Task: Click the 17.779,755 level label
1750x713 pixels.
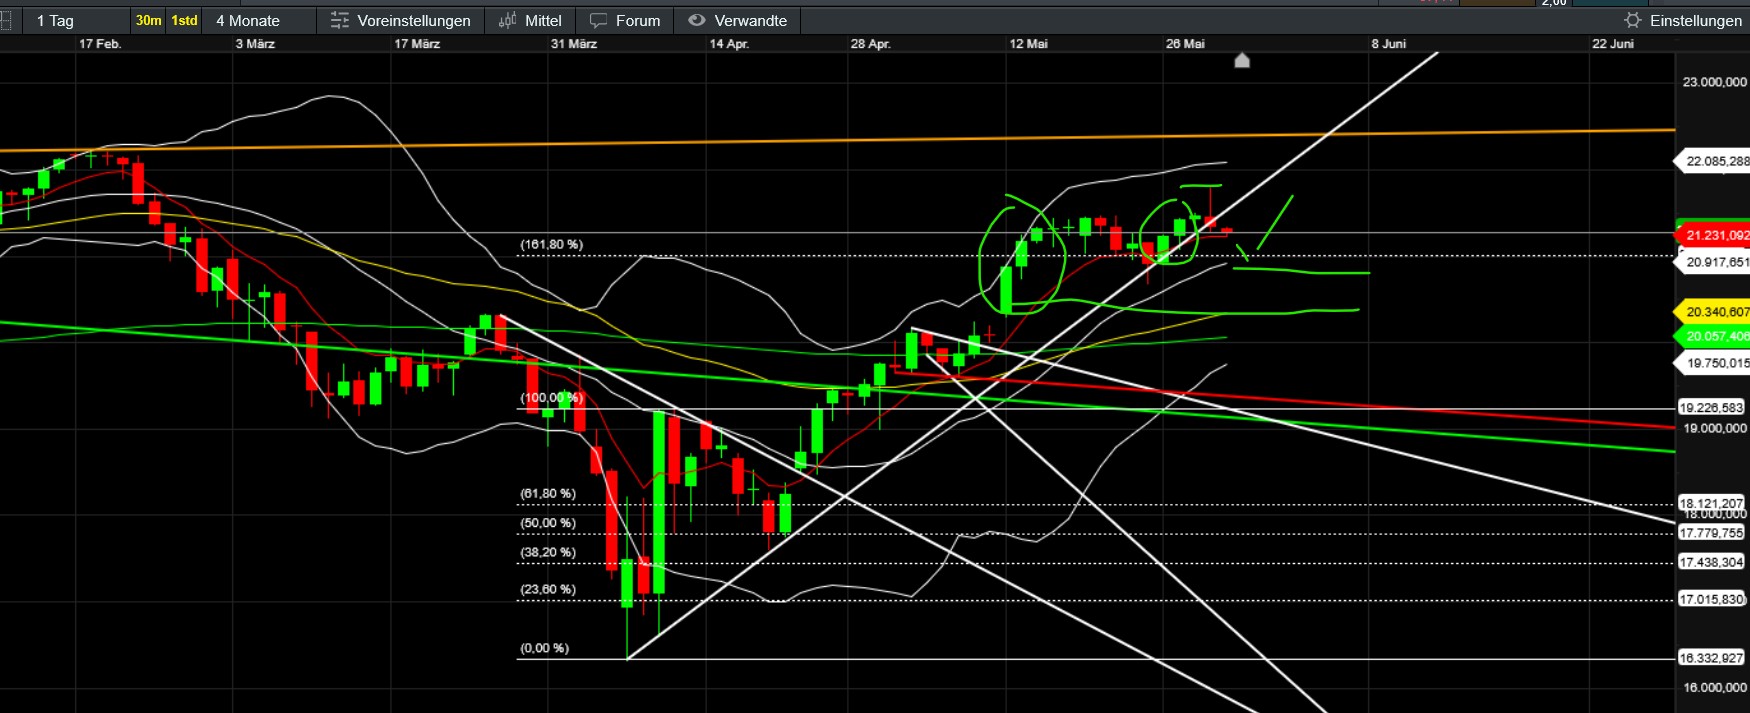Action: click(x=1711, y=533)
